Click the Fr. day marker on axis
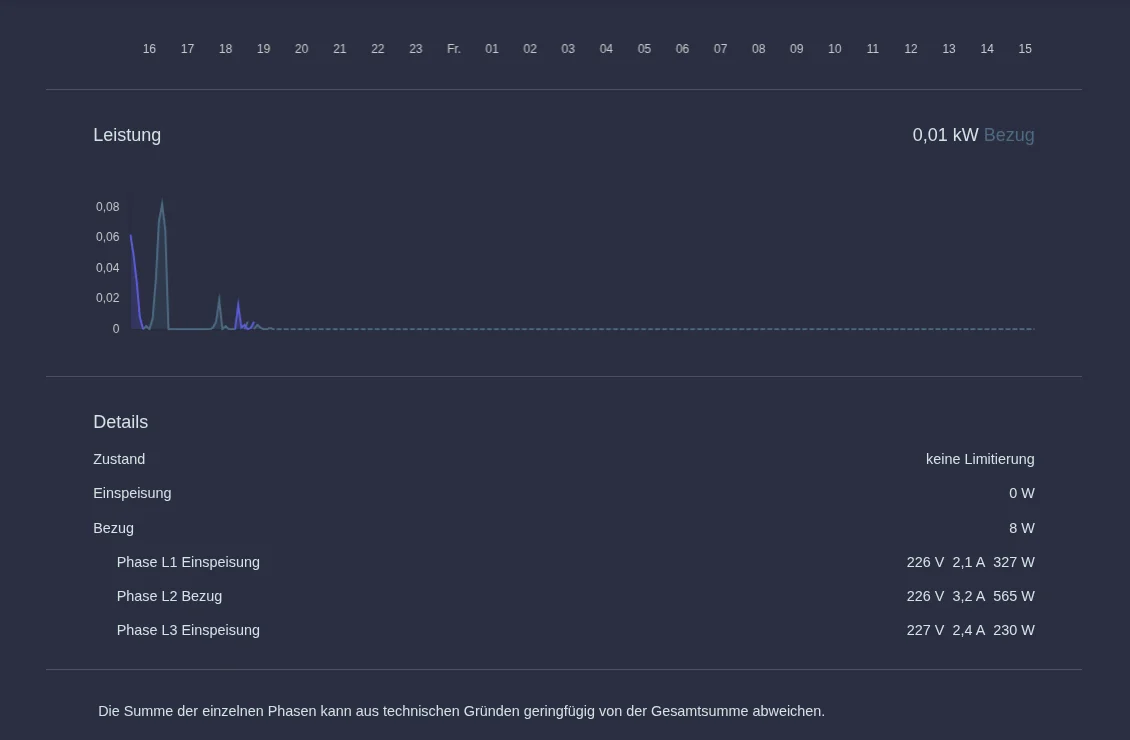Image resolution: width=1130 pixels, height=740 pixels. point(453,49)
